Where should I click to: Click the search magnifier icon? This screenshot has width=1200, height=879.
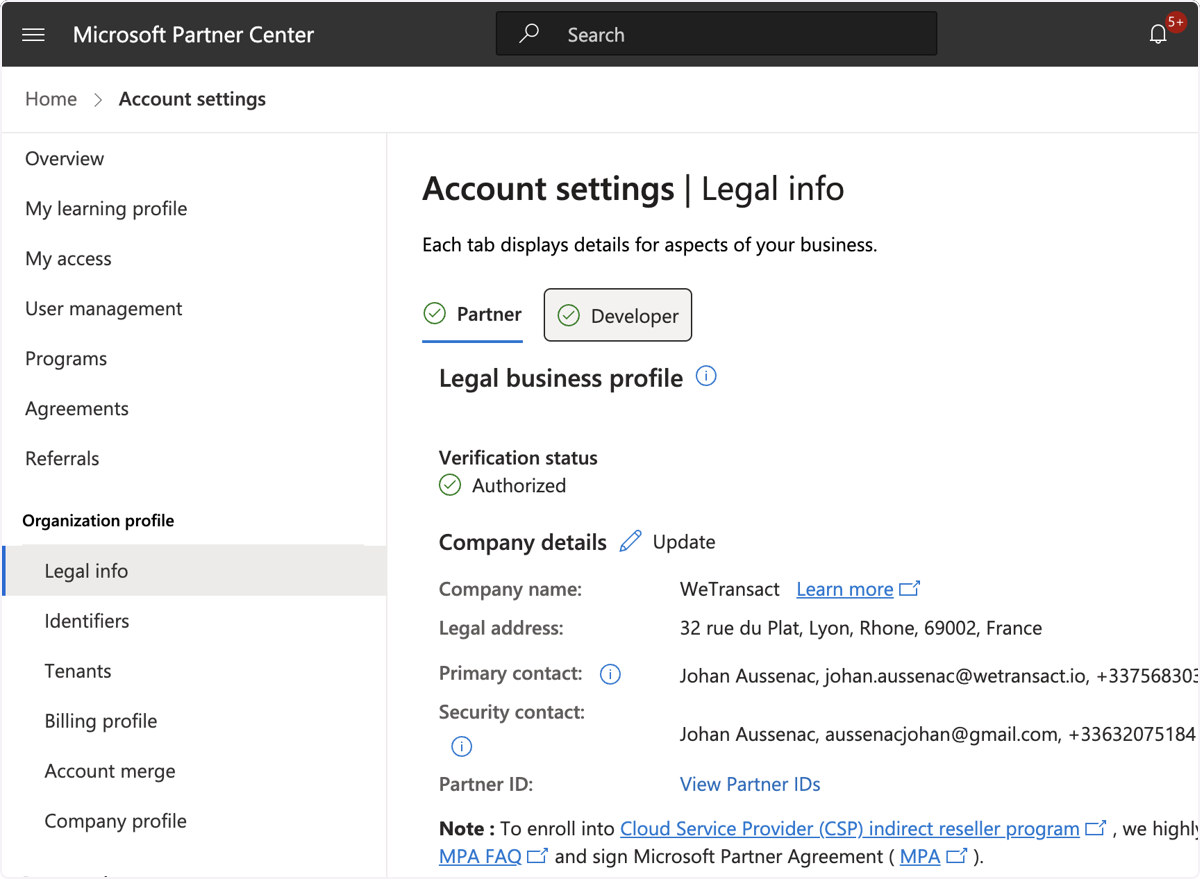pyautogui.click(x=529, y=34)
